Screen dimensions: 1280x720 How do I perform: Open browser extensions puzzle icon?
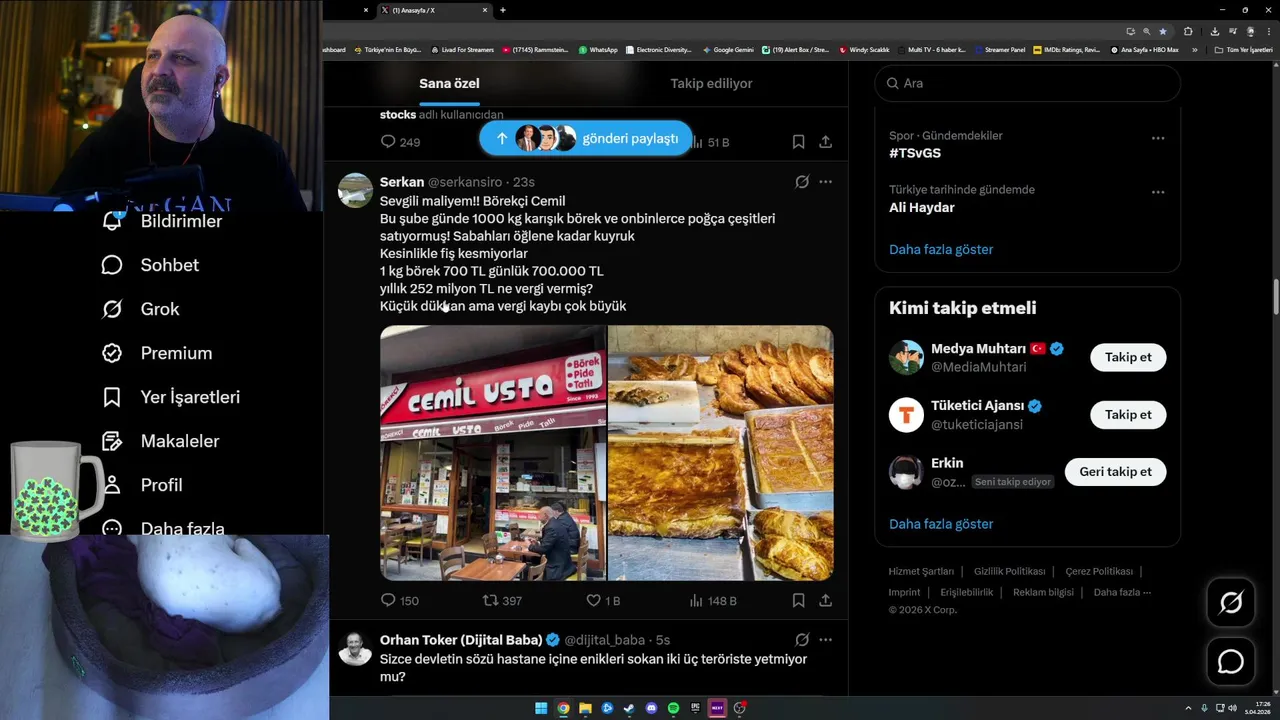coord(1188,31)
